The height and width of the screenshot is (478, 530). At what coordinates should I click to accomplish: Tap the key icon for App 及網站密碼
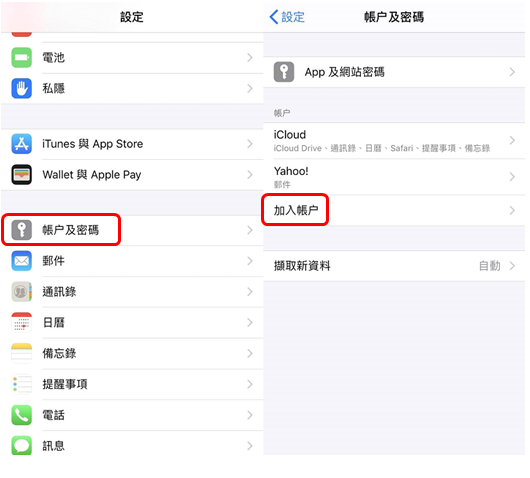(x=284, y=72)
